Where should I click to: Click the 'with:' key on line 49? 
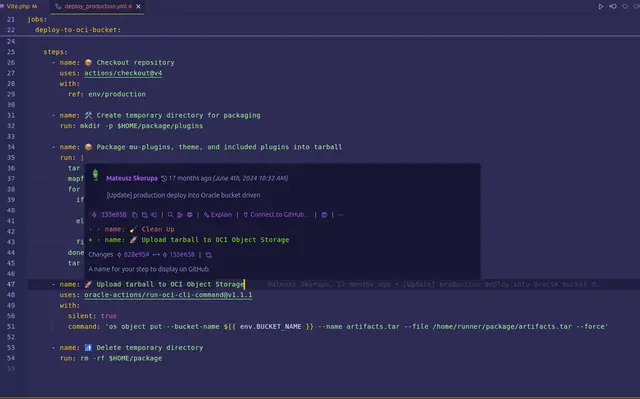70,306
